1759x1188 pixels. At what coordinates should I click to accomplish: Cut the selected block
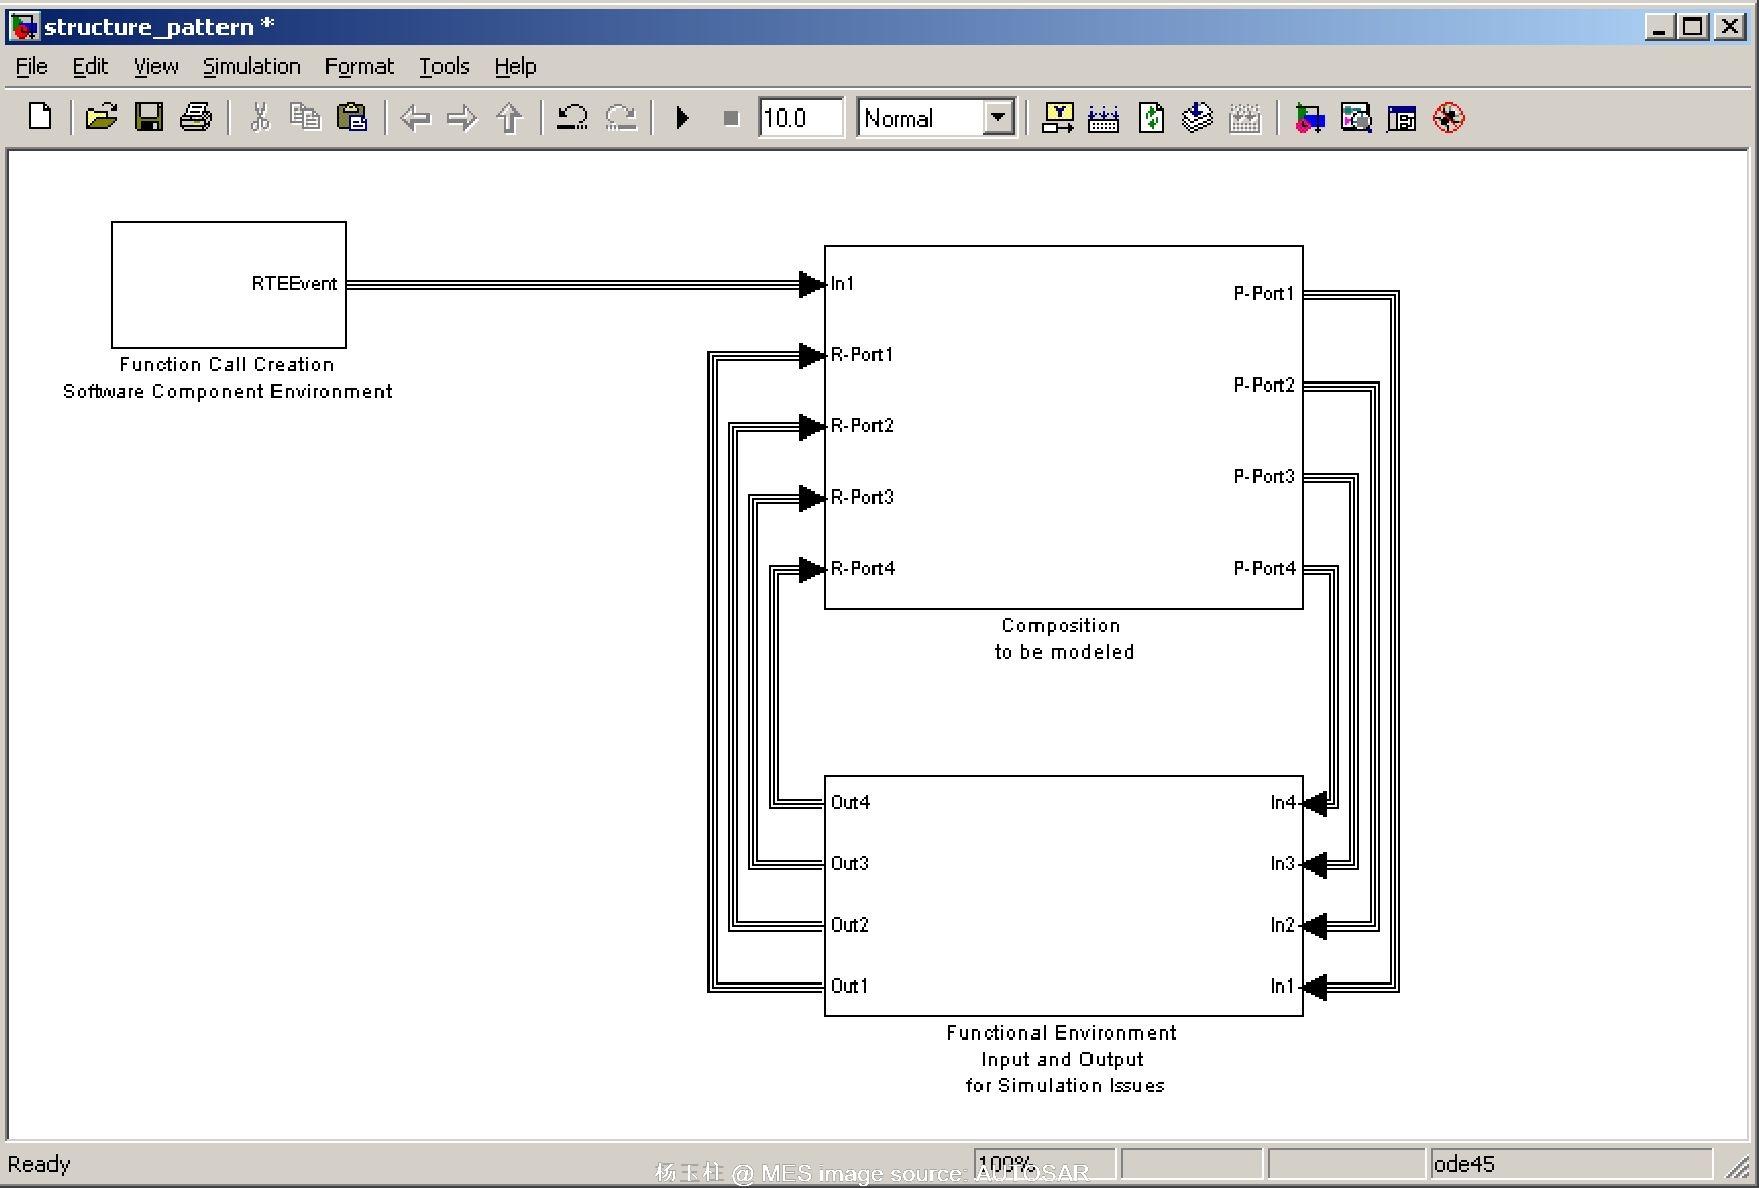257,117
